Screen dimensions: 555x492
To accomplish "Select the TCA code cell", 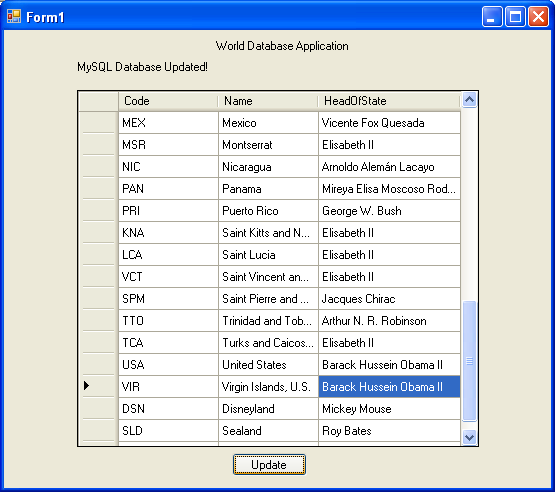I will click(168, 342).
